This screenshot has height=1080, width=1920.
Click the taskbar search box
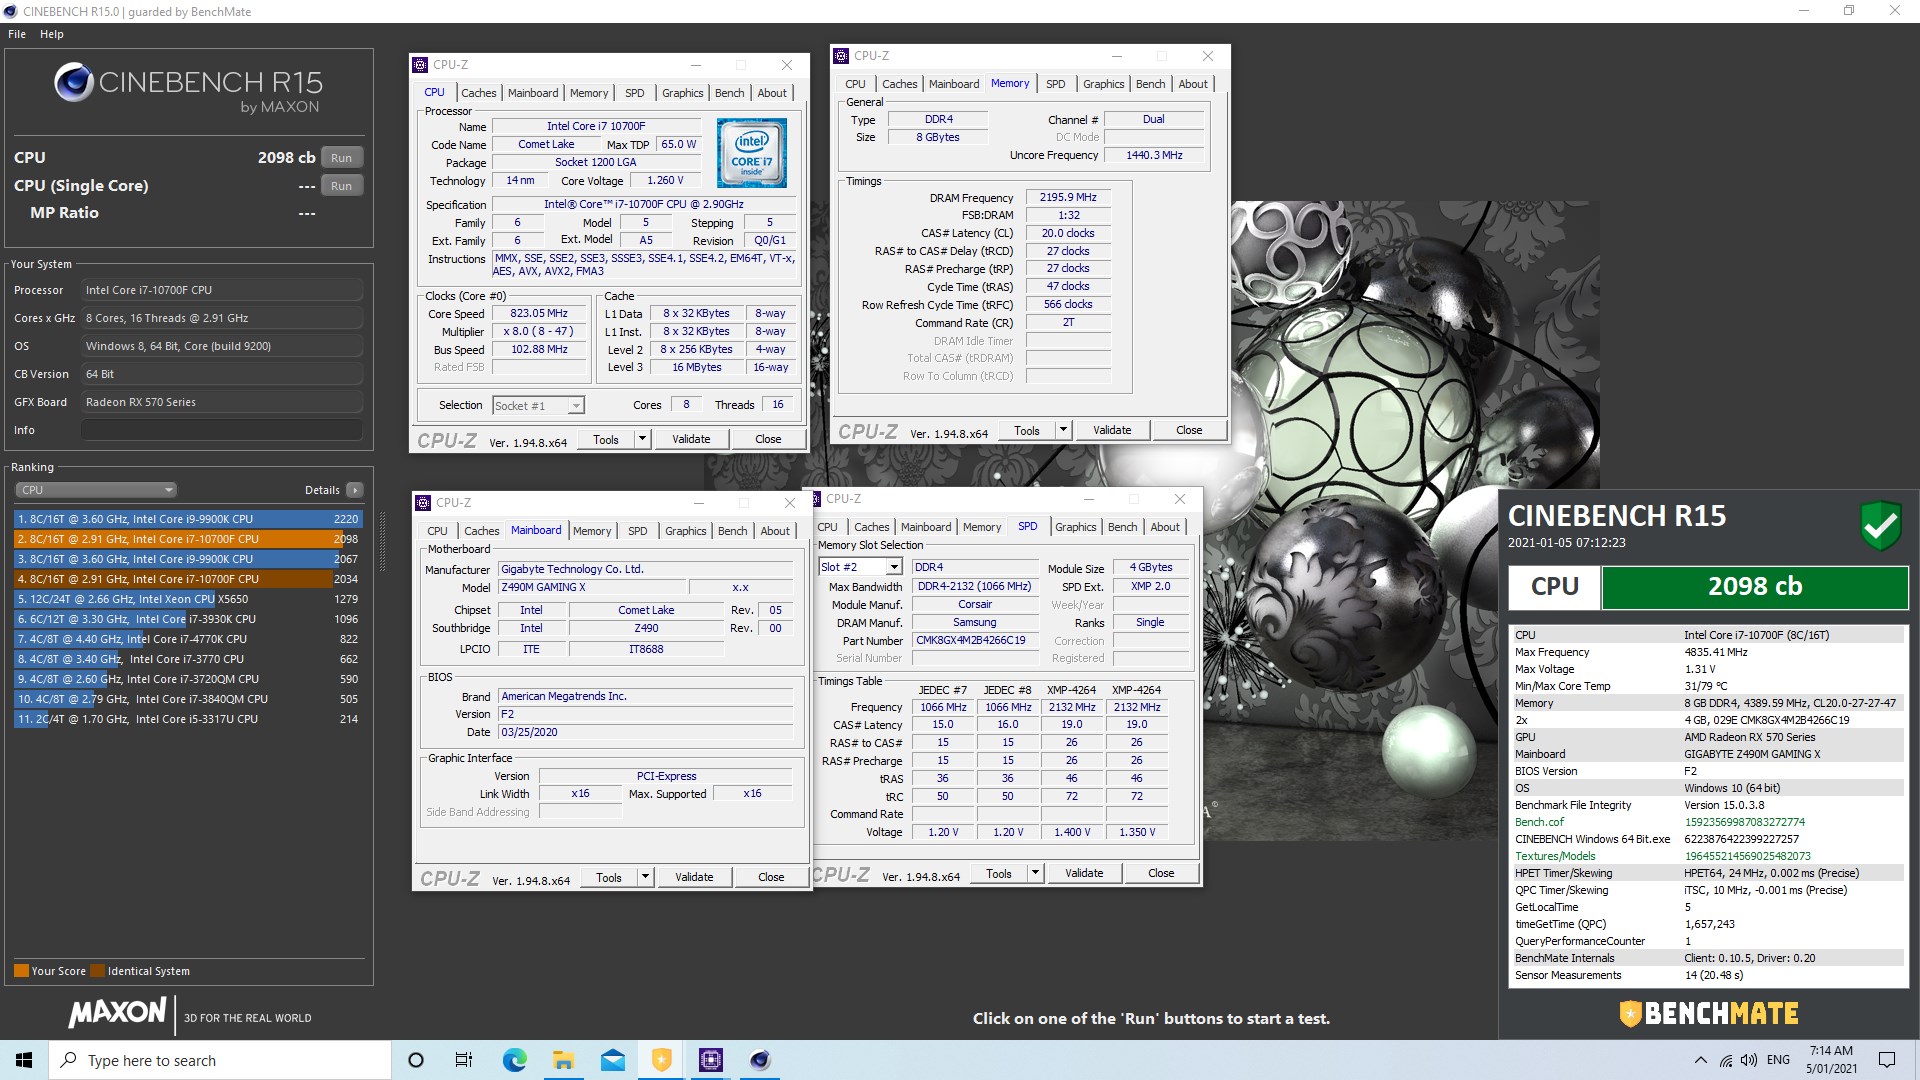[x=220, y=1060]
